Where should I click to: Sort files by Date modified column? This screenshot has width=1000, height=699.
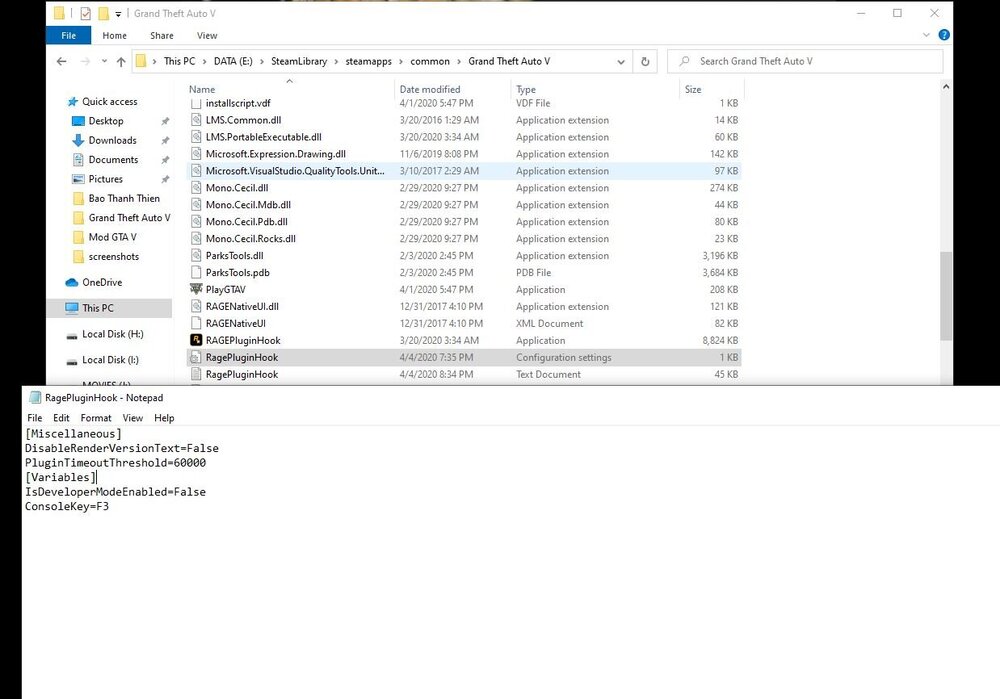tap(429, 89)
